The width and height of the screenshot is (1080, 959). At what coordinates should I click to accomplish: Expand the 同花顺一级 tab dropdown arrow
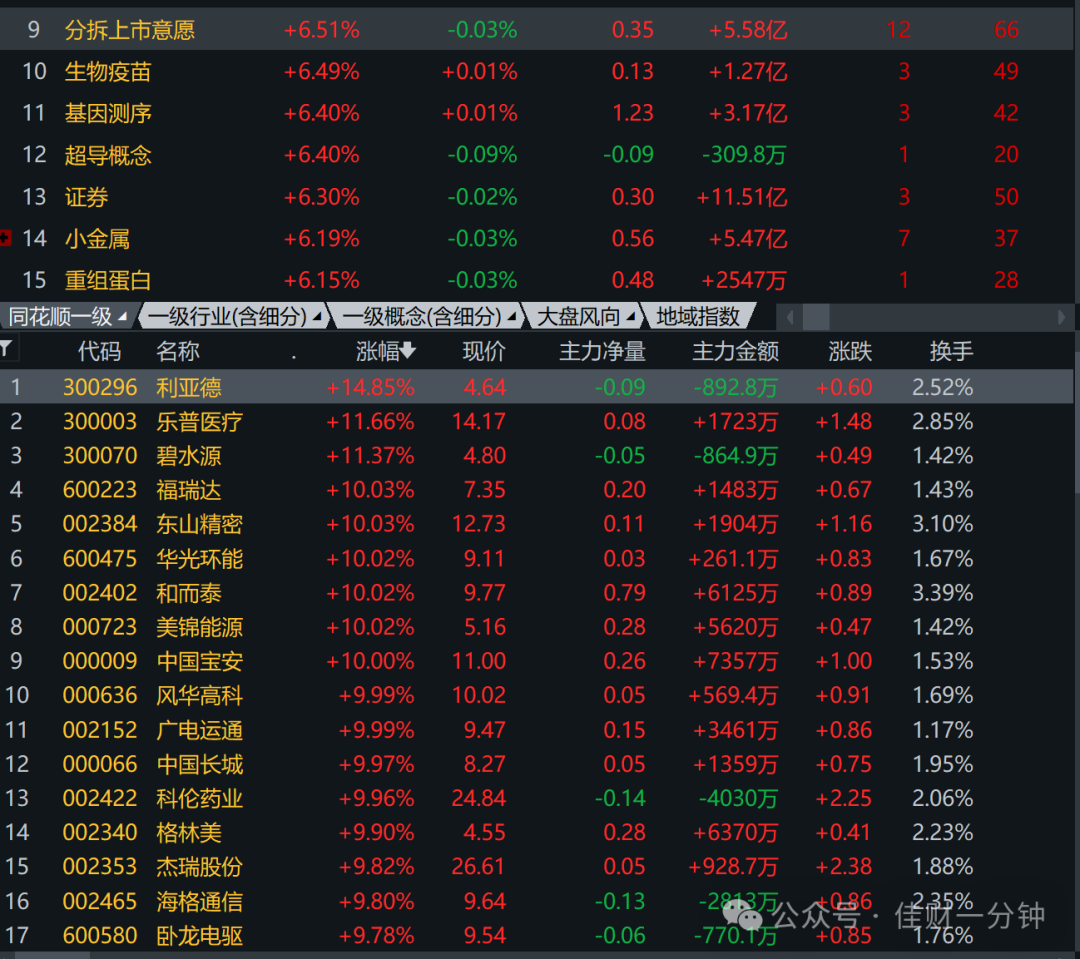pyautogui.click(x=123, y=317)
